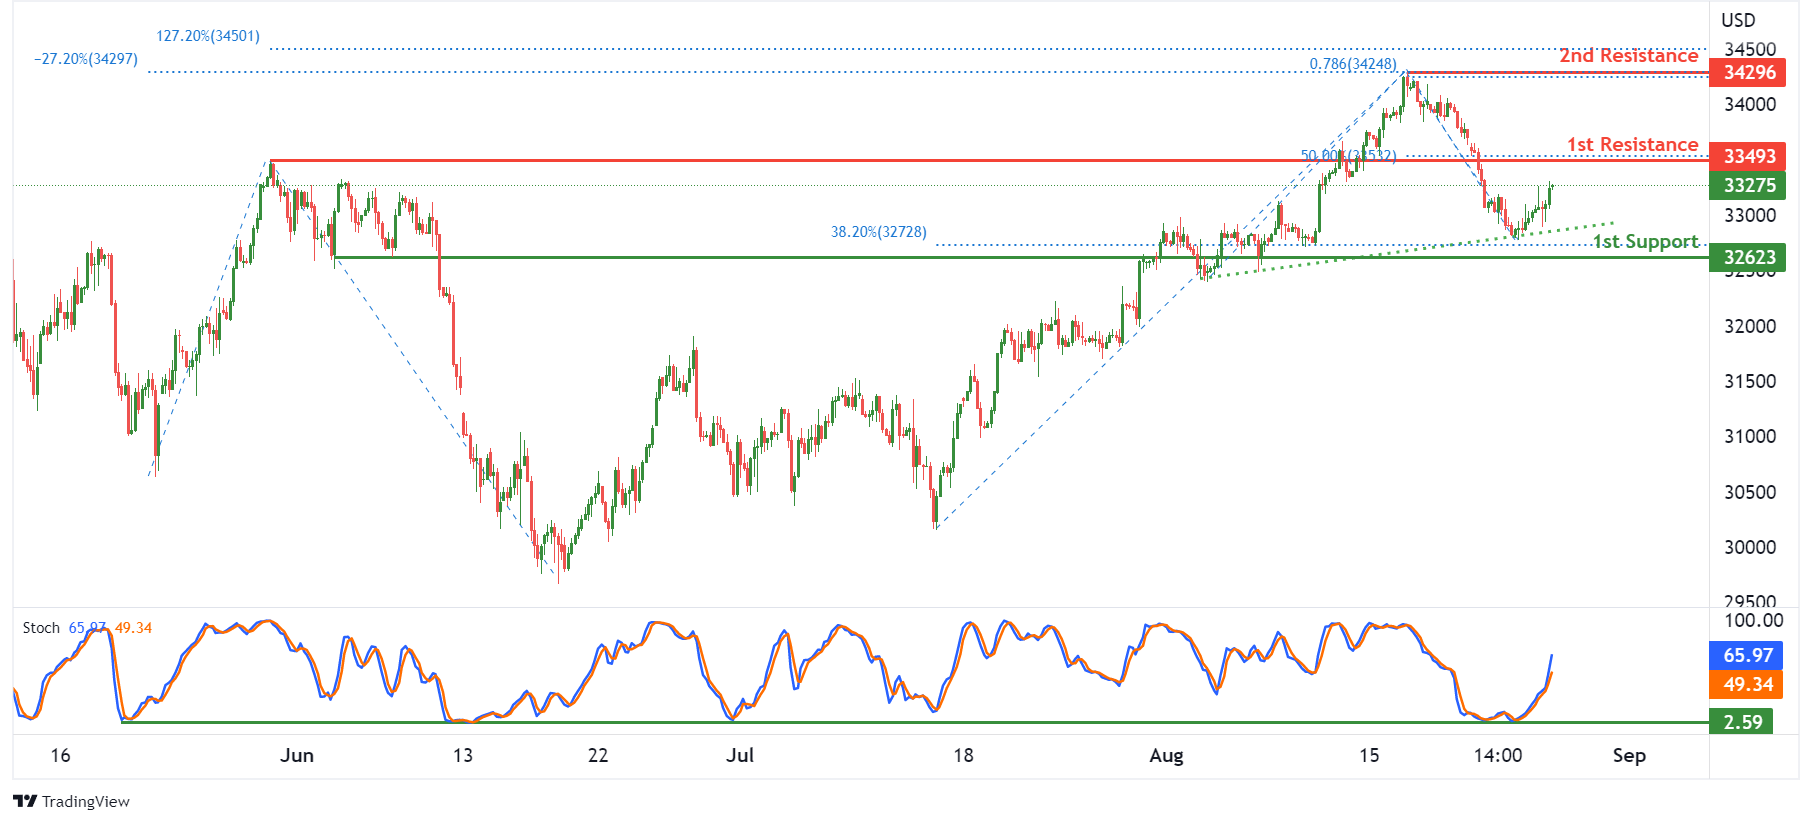Select the orange 49.34 tag on Stoch scale
The width and height of the screenshot is (1812, 823).
pyautogui.click(x=1748, y=685)
